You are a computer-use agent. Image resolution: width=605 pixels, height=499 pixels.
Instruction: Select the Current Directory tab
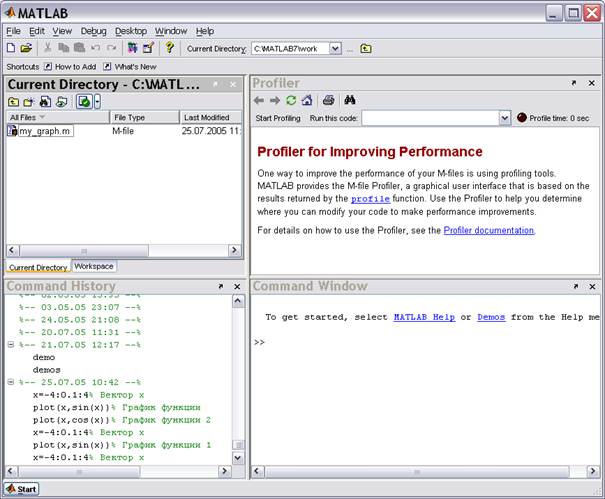(38, 267)
